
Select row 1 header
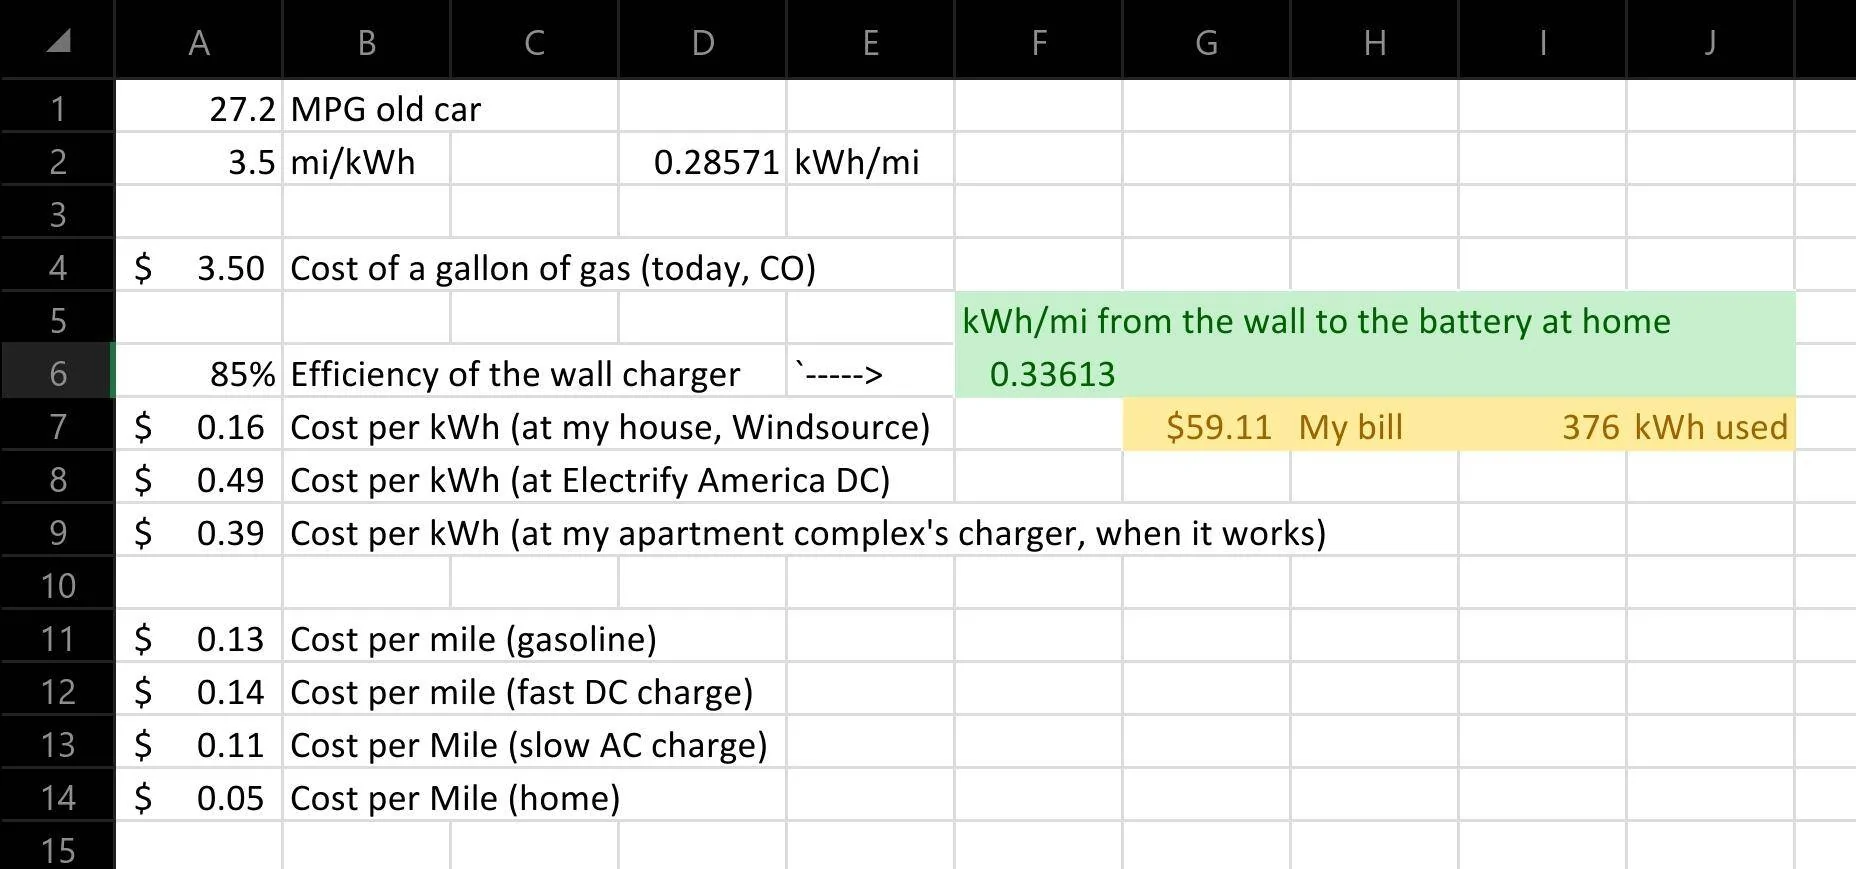click(x=57, y=107)
